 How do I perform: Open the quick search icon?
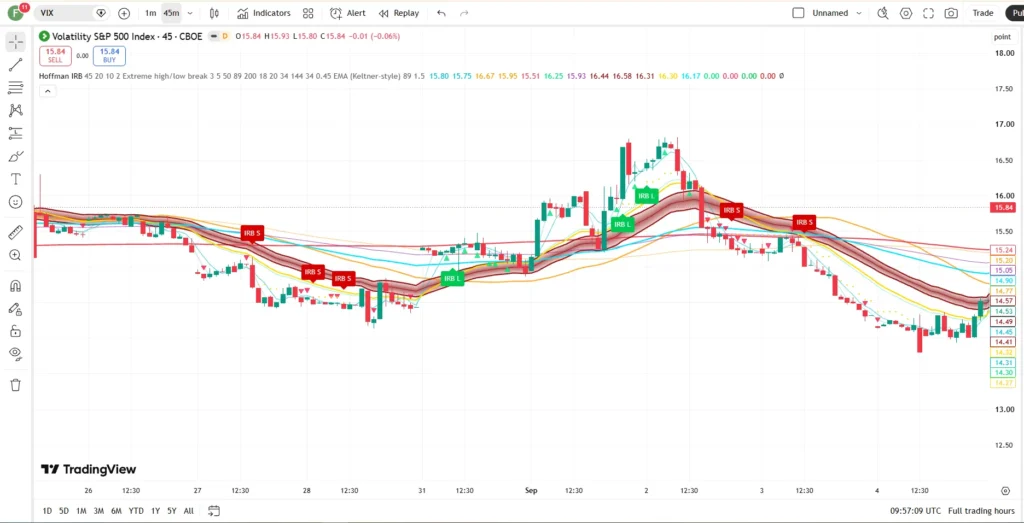(883, 13)
